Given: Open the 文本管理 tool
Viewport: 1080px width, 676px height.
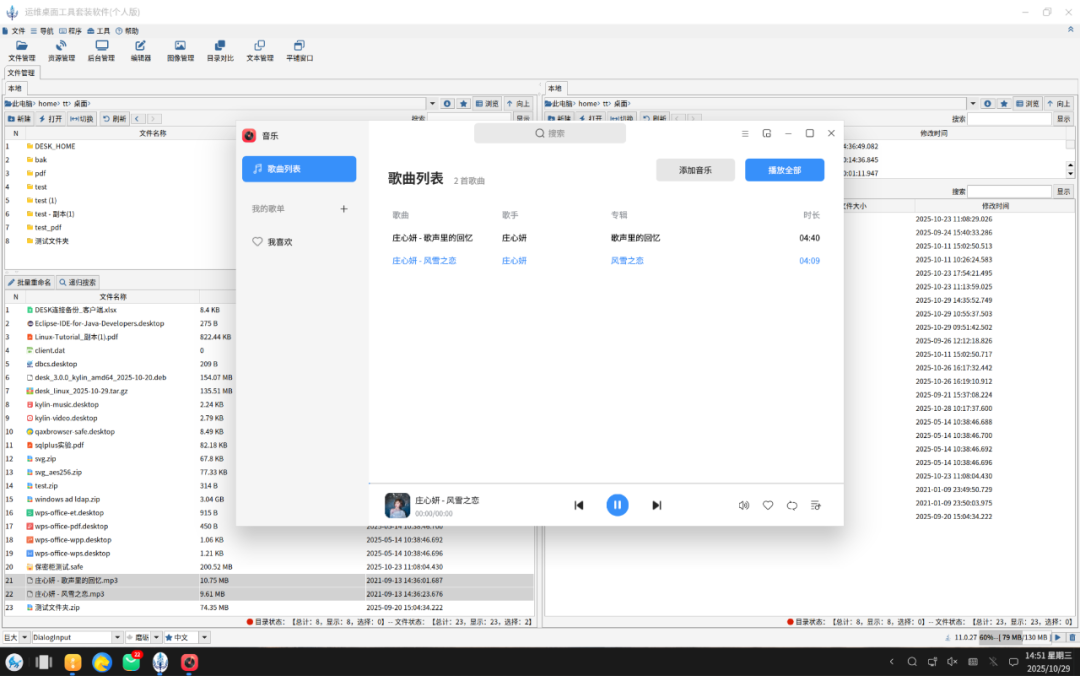Looking at the screenshot, I should [x=260, y=51].
